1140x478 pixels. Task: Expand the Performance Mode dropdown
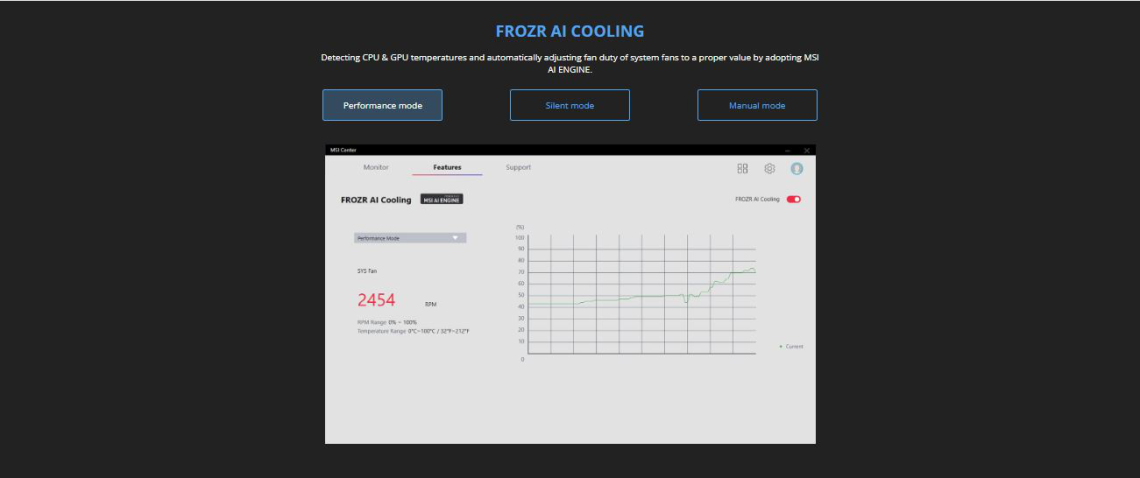click(x=410, y=238)
